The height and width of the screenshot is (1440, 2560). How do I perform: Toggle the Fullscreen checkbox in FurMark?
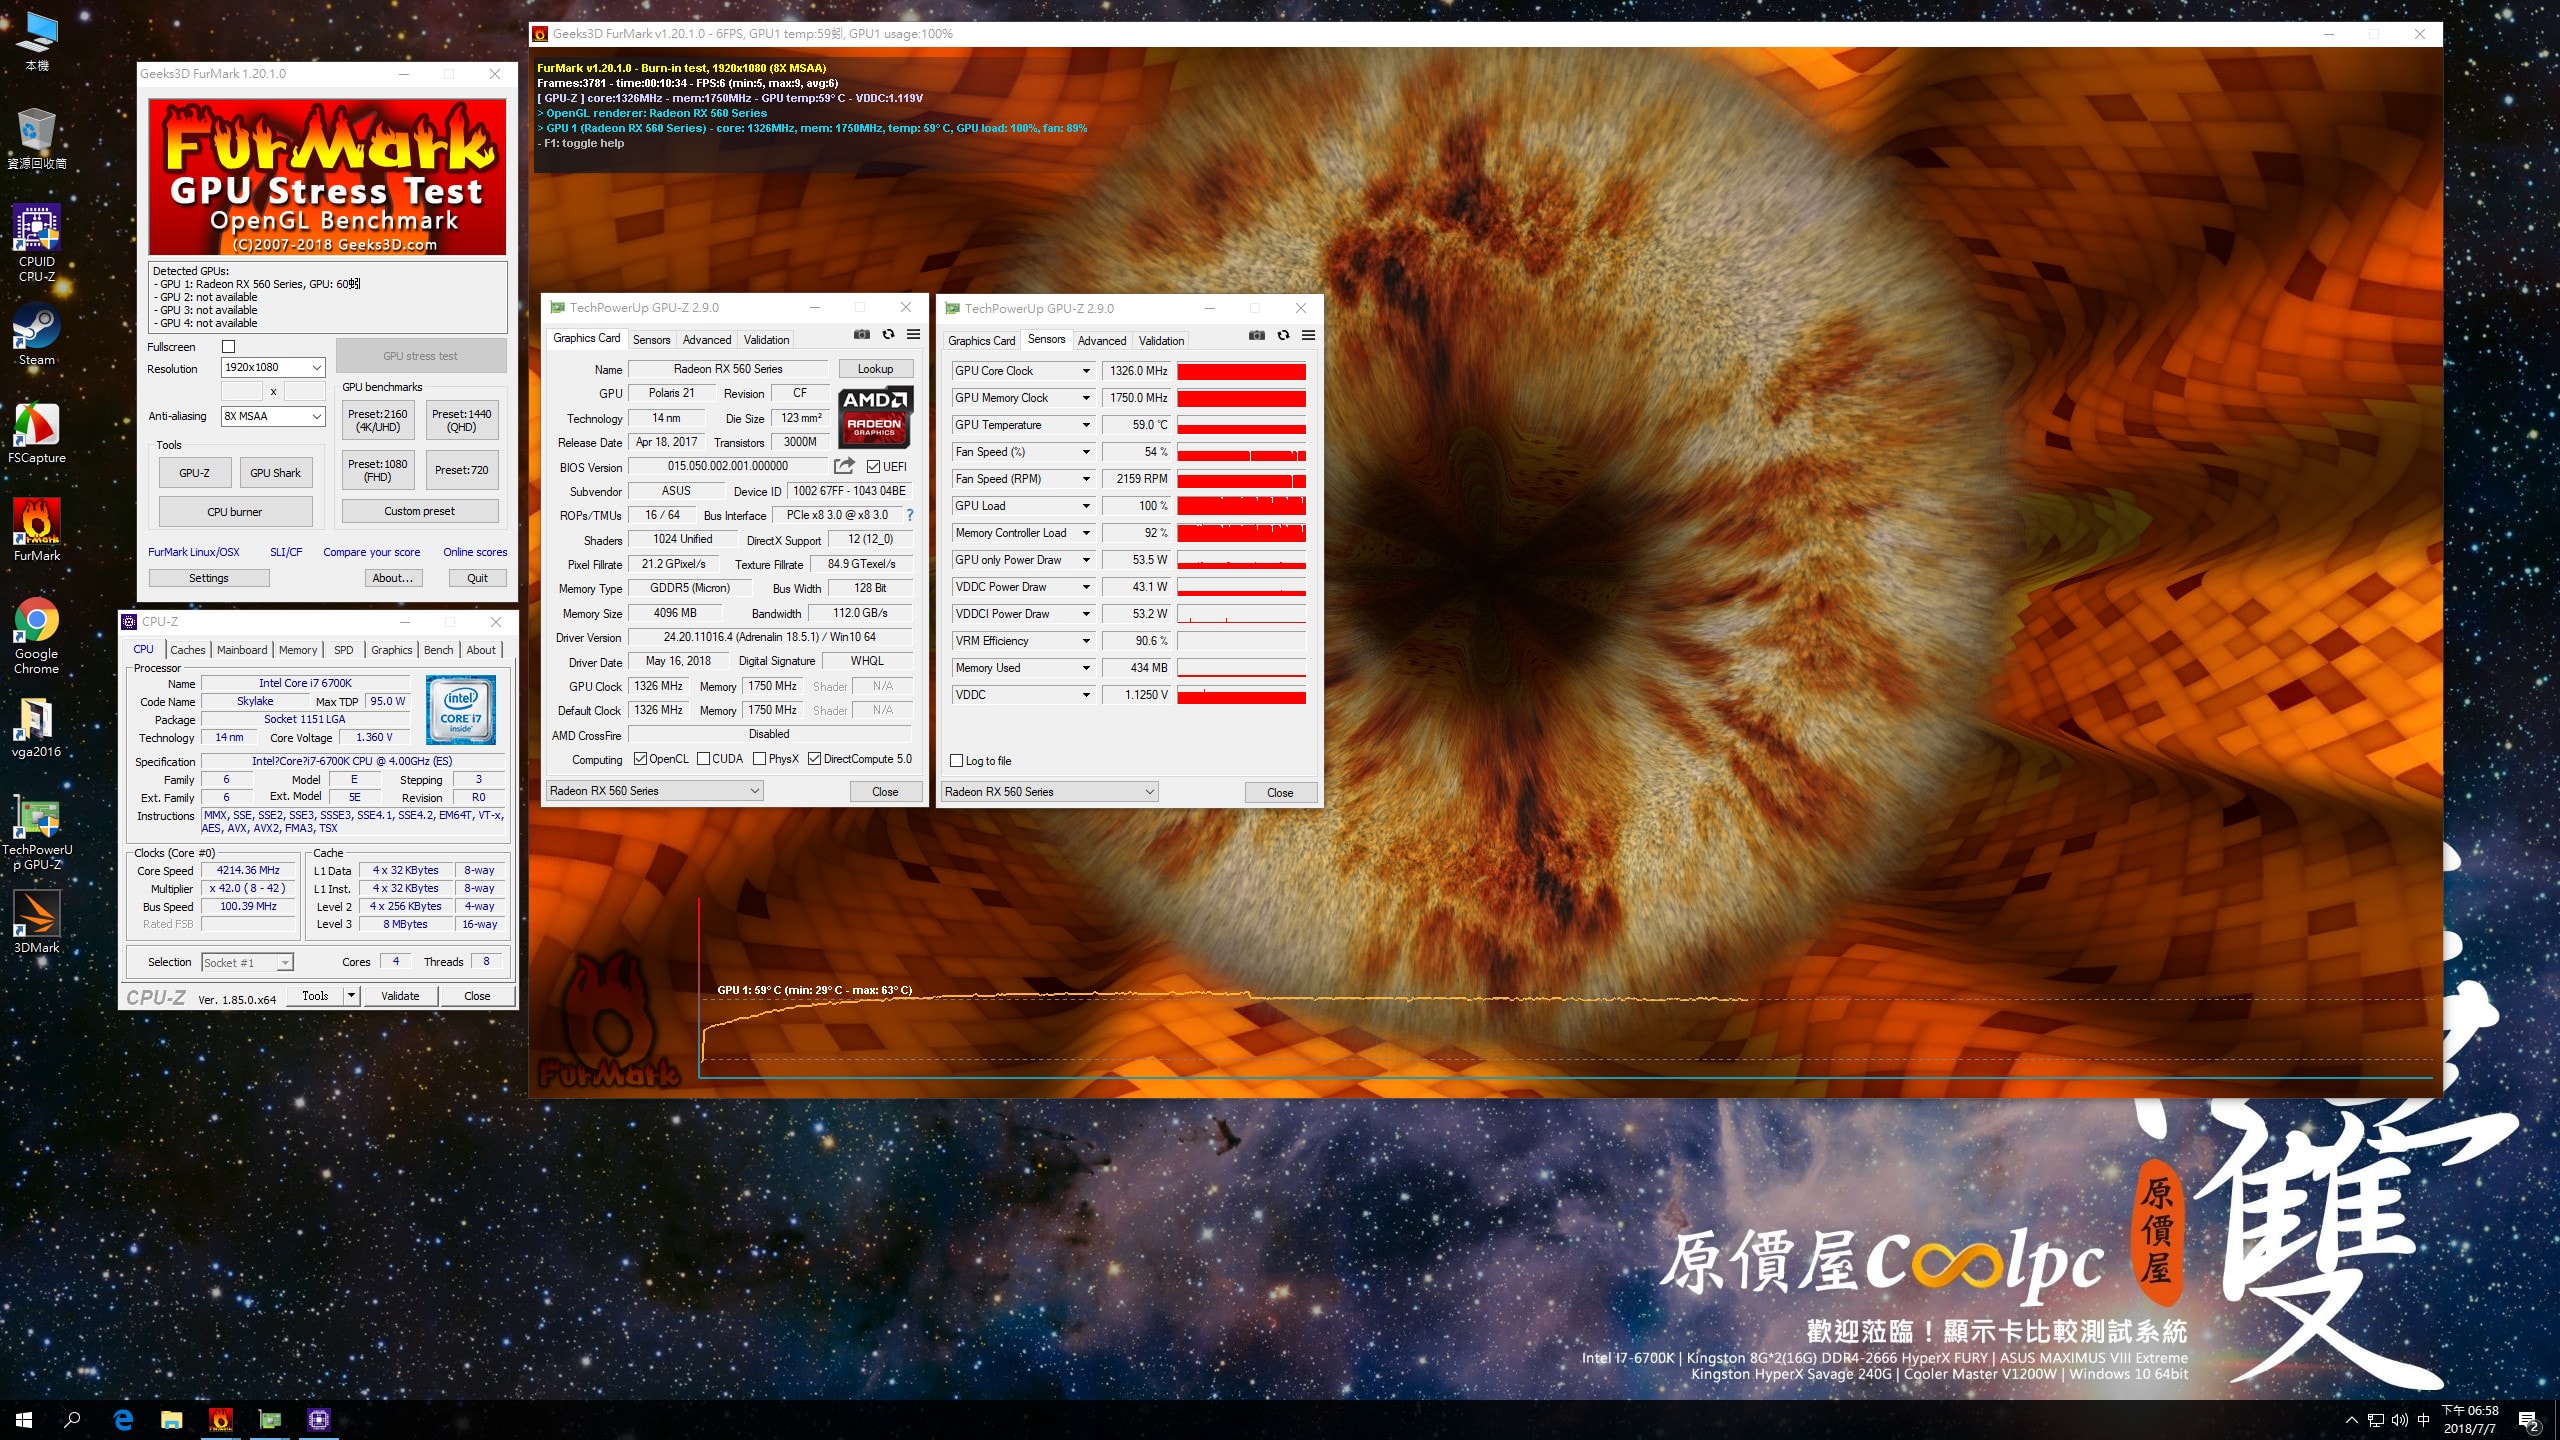(x=228, y=347)
